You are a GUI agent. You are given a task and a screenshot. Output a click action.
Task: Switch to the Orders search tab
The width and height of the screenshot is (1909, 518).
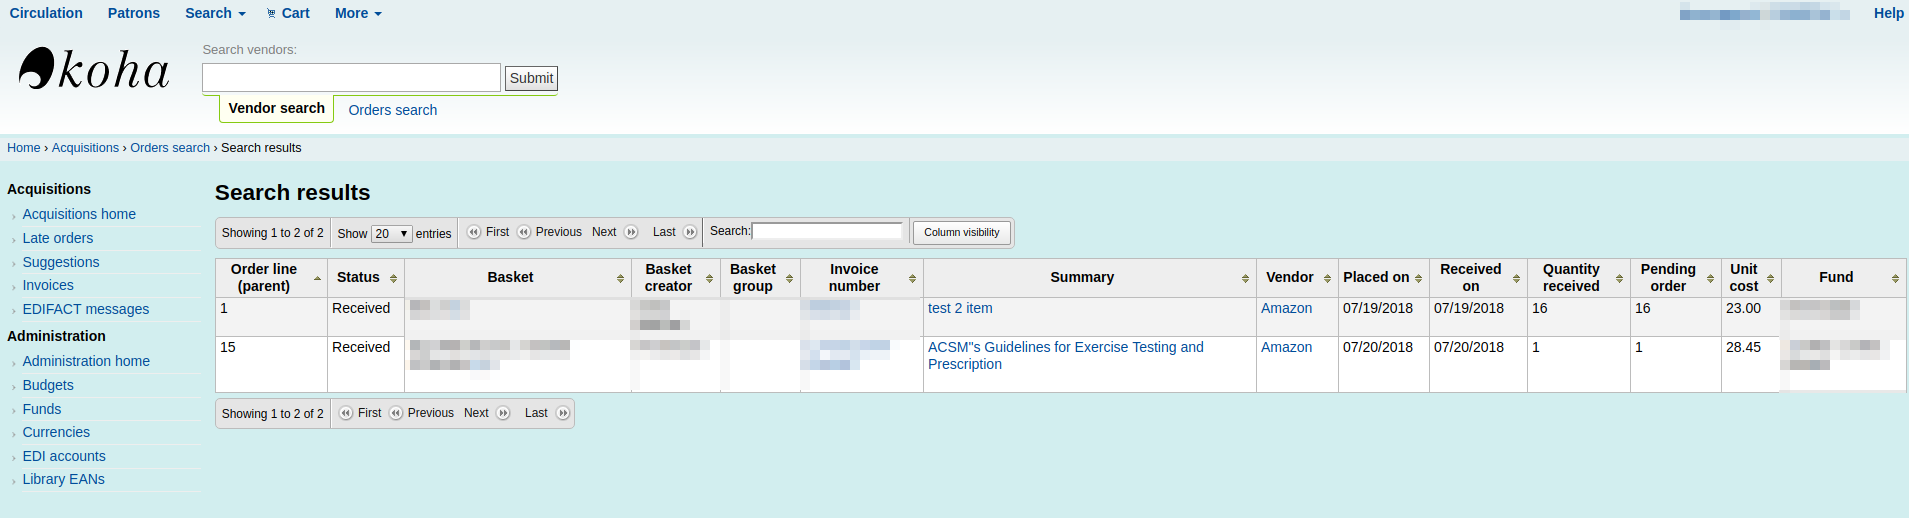coord(392,110)
